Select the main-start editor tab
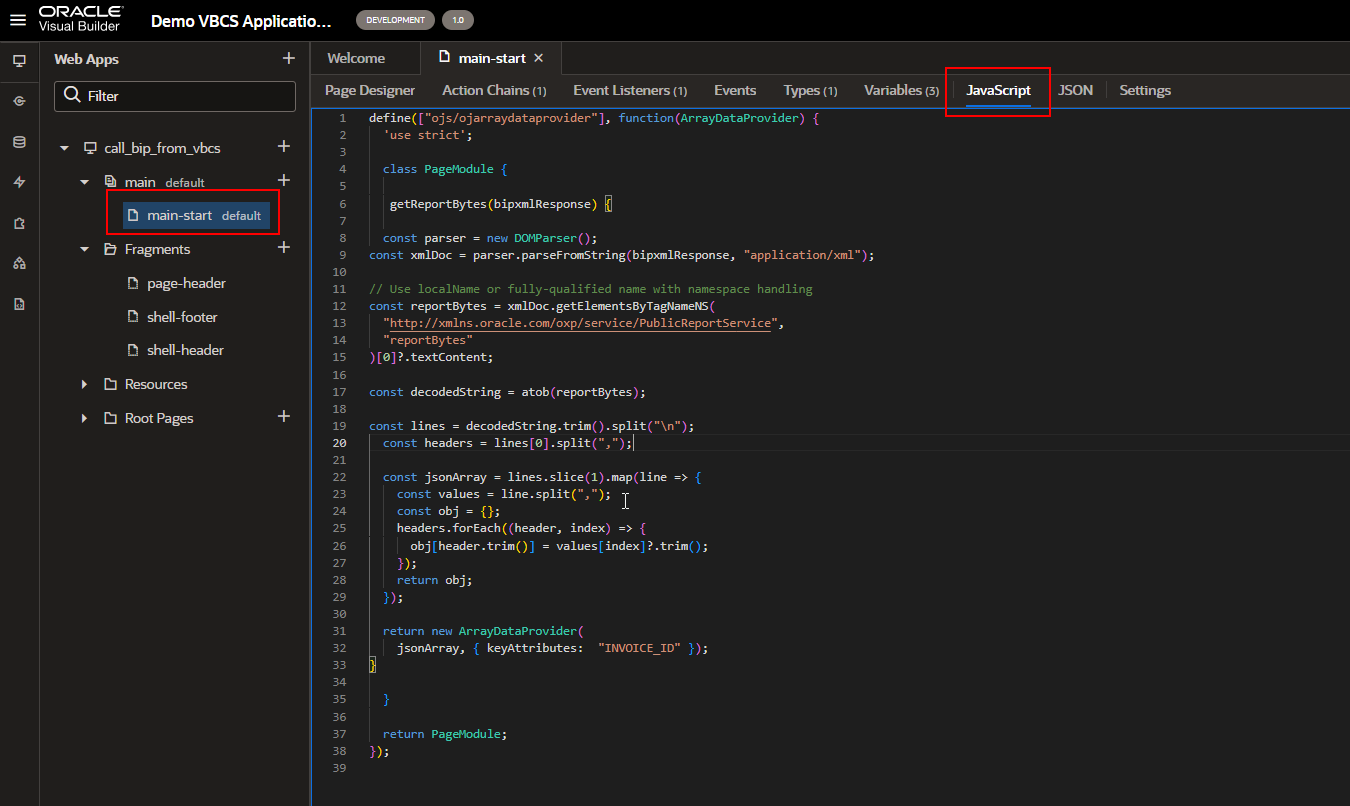Image resolution: width=1350 pixels, height=806 pixels. [x=491, y=58]
